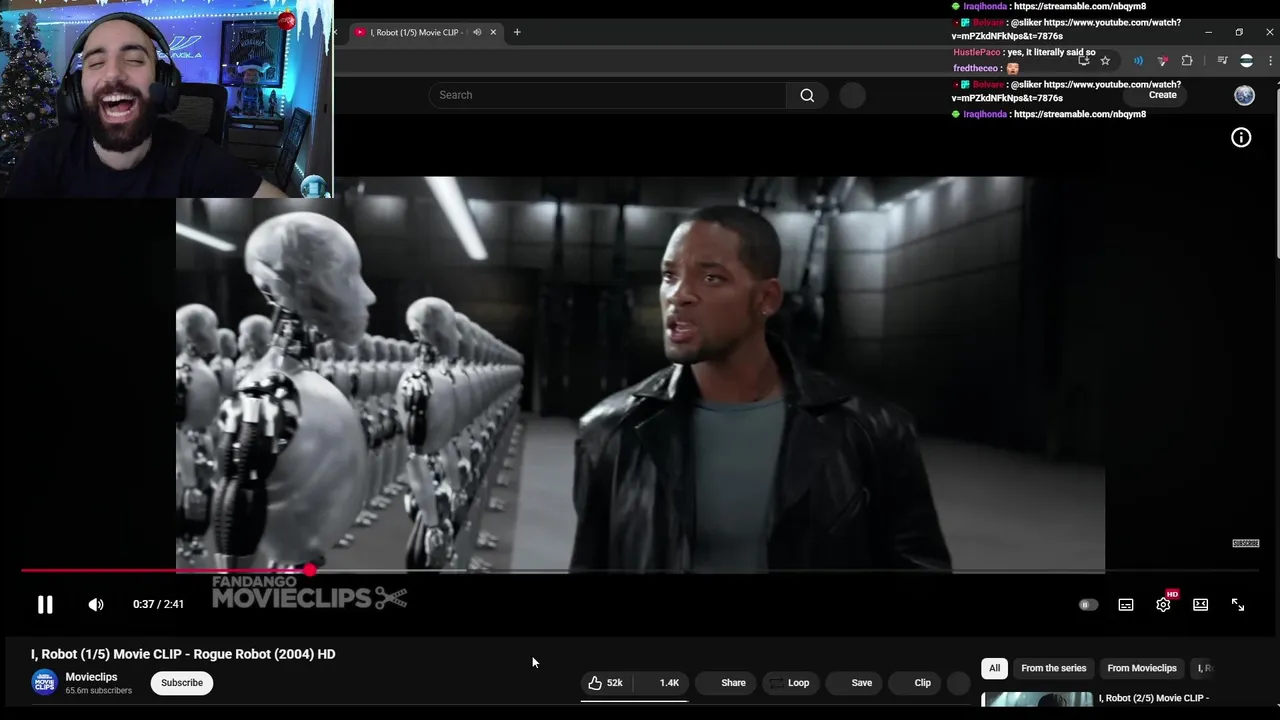Open a new browser tab with plus
Viewport: 1280px width, 720px height.
pyautogui.click(x=517, y=32)
